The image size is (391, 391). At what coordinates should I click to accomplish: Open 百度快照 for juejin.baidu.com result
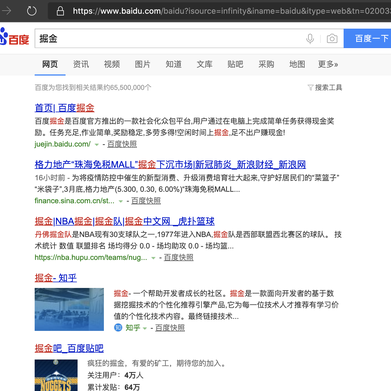(x=122, y=144)
